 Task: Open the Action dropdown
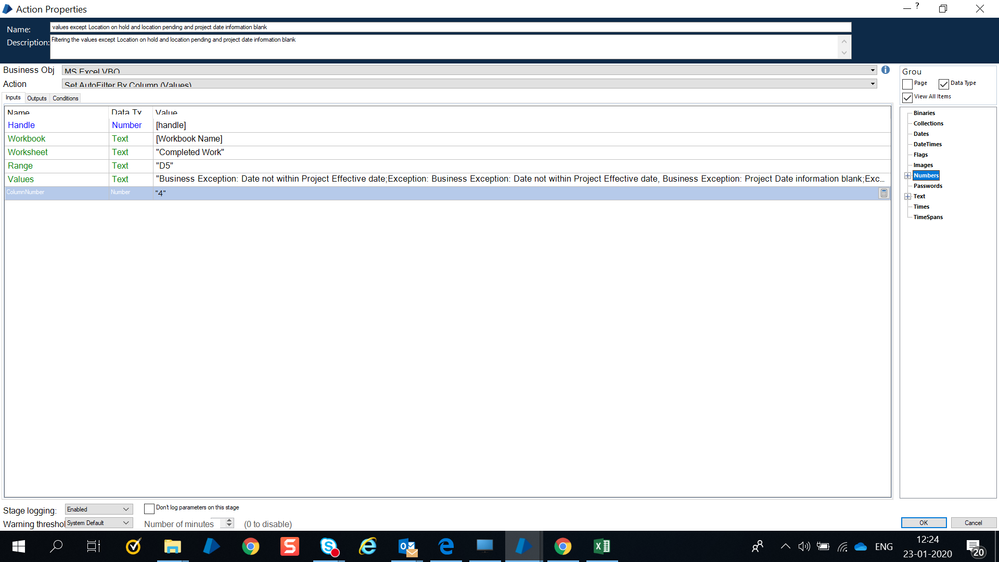[x=872, y=83]
